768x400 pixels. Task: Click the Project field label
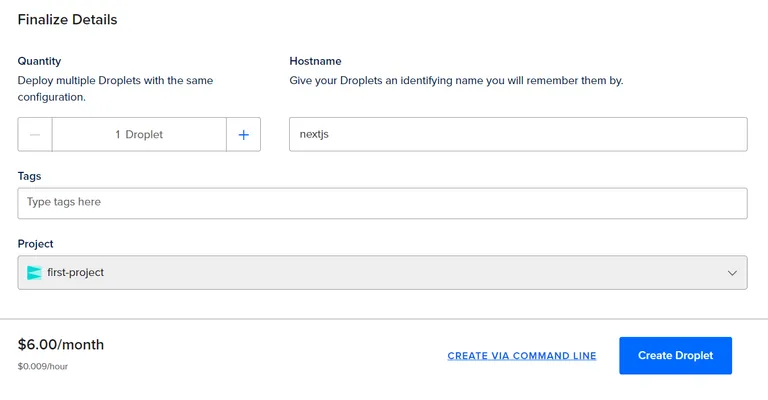pyautogui.click(x=35, y=244)
